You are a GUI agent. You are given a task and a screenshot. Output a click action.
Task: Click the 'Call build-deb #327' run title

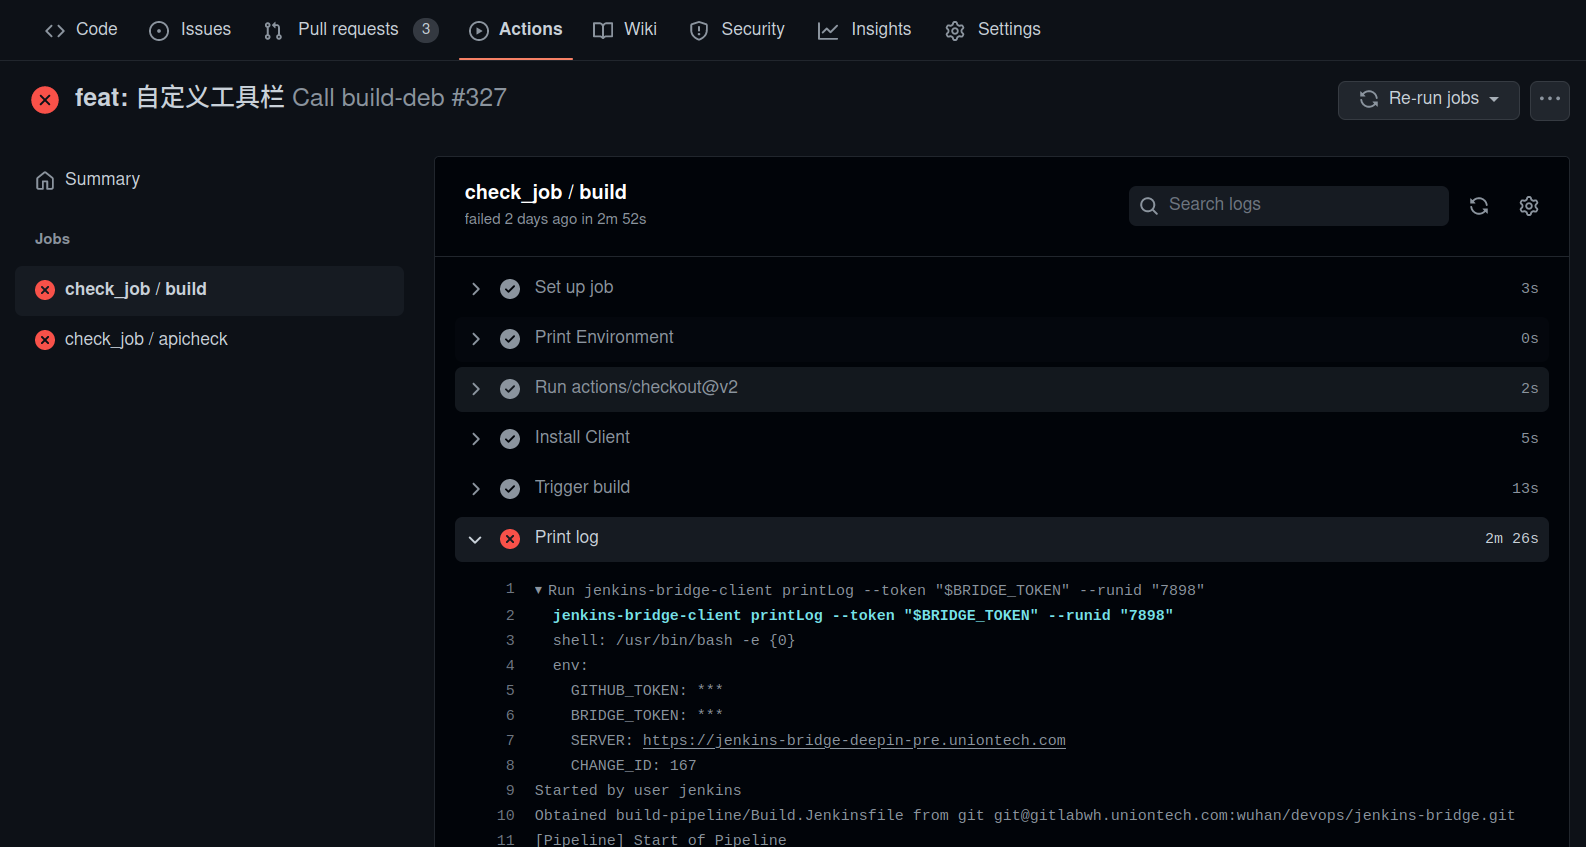click(x=399, y=98)
